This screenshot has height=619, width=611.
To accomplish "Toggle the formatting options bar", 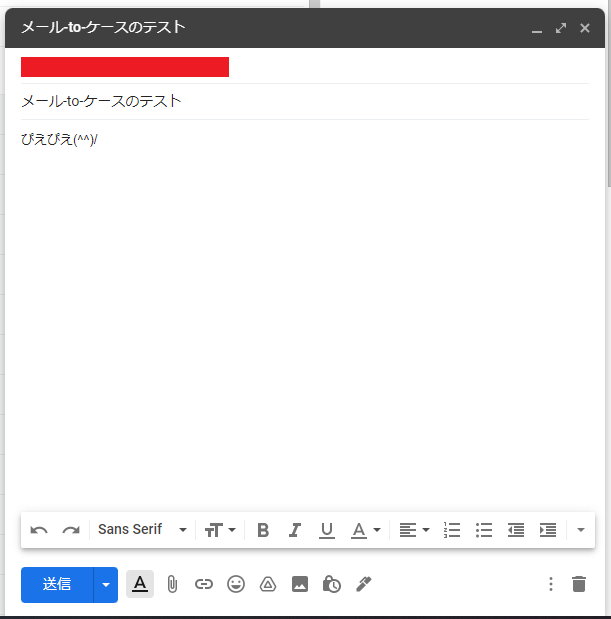I will 140,584.
